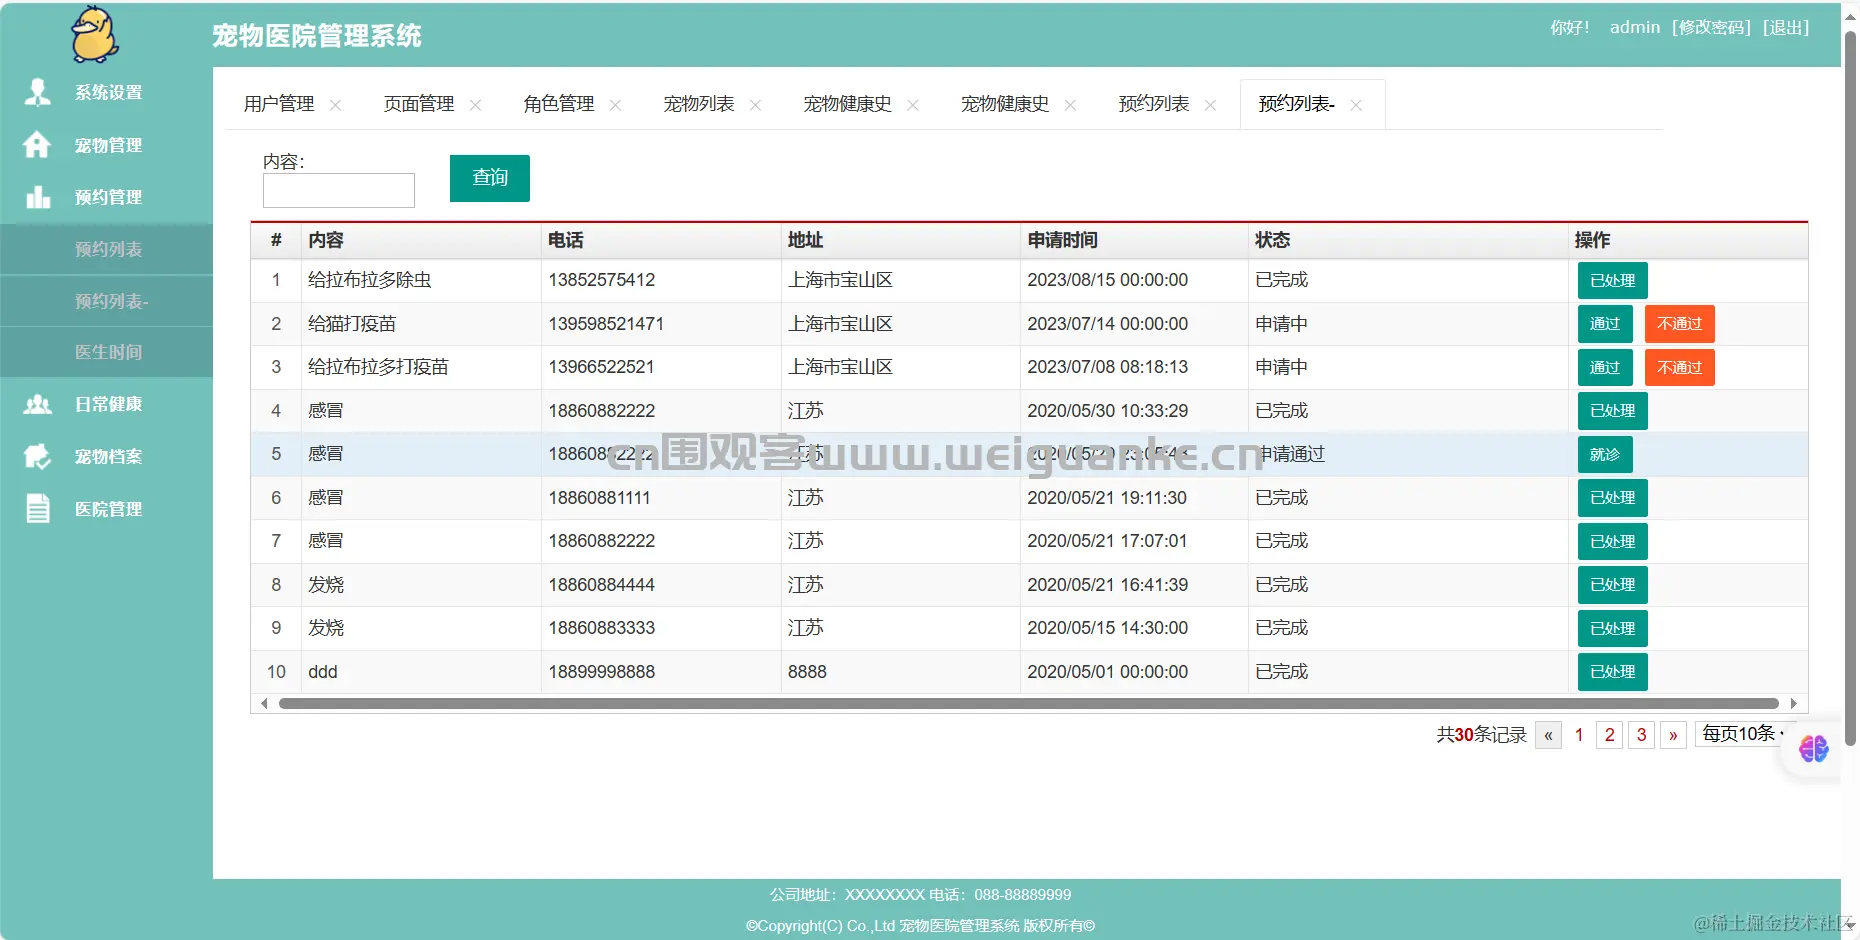Click the duck logo icon
This screenshot has width=1860, height=940.
95,34
